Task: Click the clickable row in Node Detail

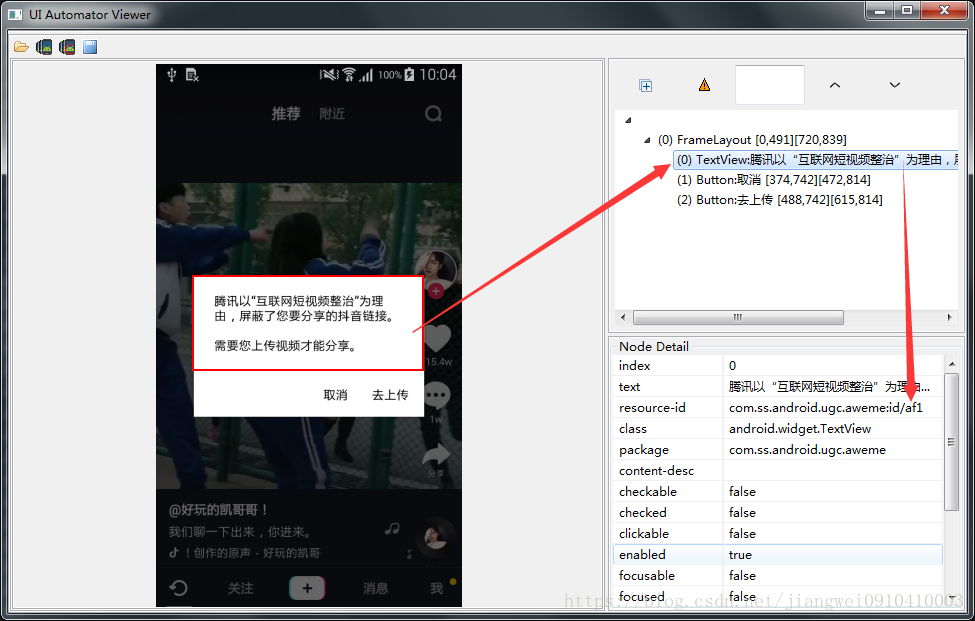Action: (x=778, y=533)
